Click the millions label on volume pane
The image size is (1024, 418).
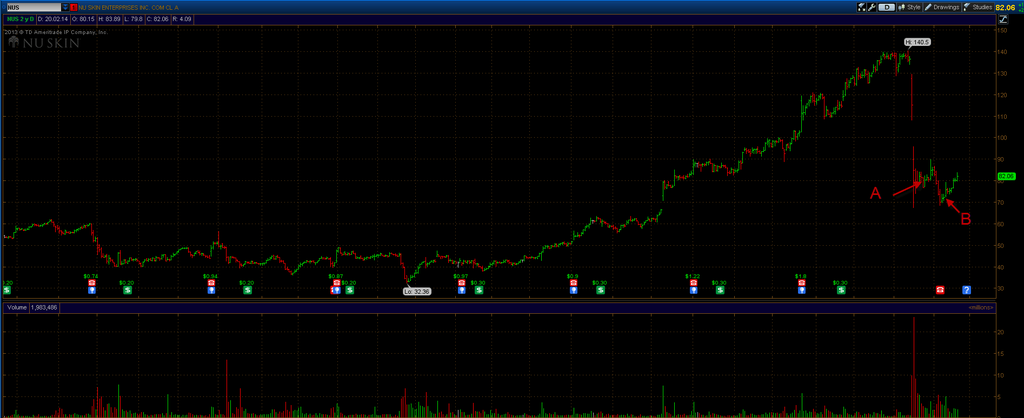981,307
